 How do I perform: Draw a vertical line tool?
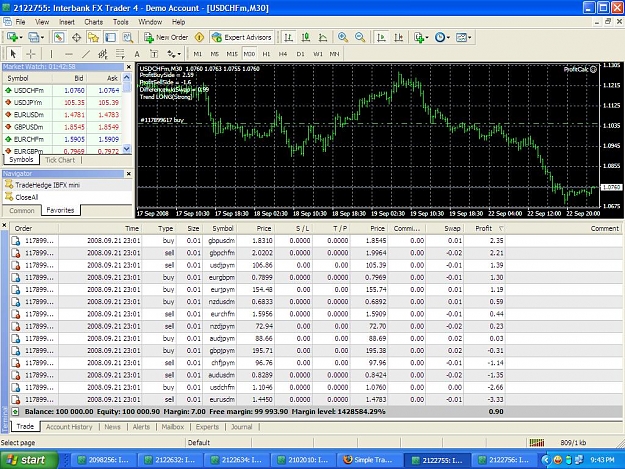[x=51, y=54]
